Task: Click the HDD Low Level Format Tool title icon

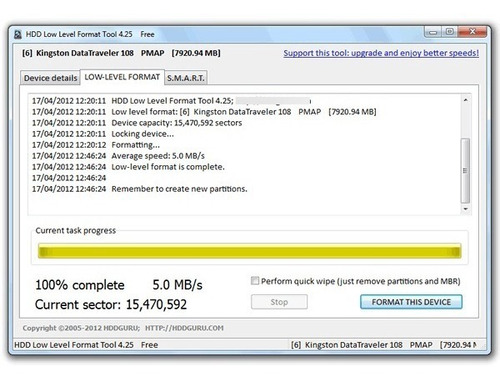Action: click(18, 34)
